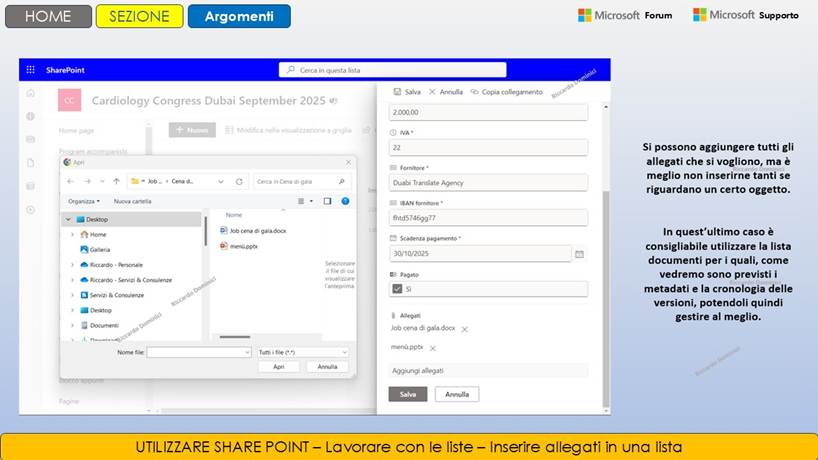Open help in the Apri dialog
Image resolution: width=818 pixels, height=460 pixels.
345,201
